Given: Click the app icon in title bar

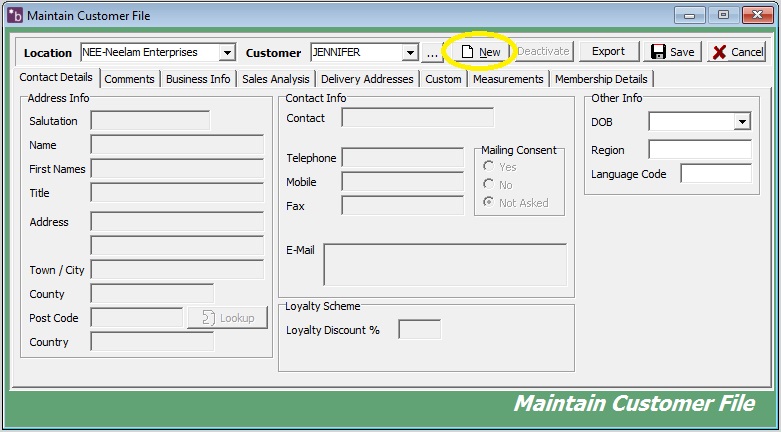Looking at the screenshot, I should coord(14,15).
